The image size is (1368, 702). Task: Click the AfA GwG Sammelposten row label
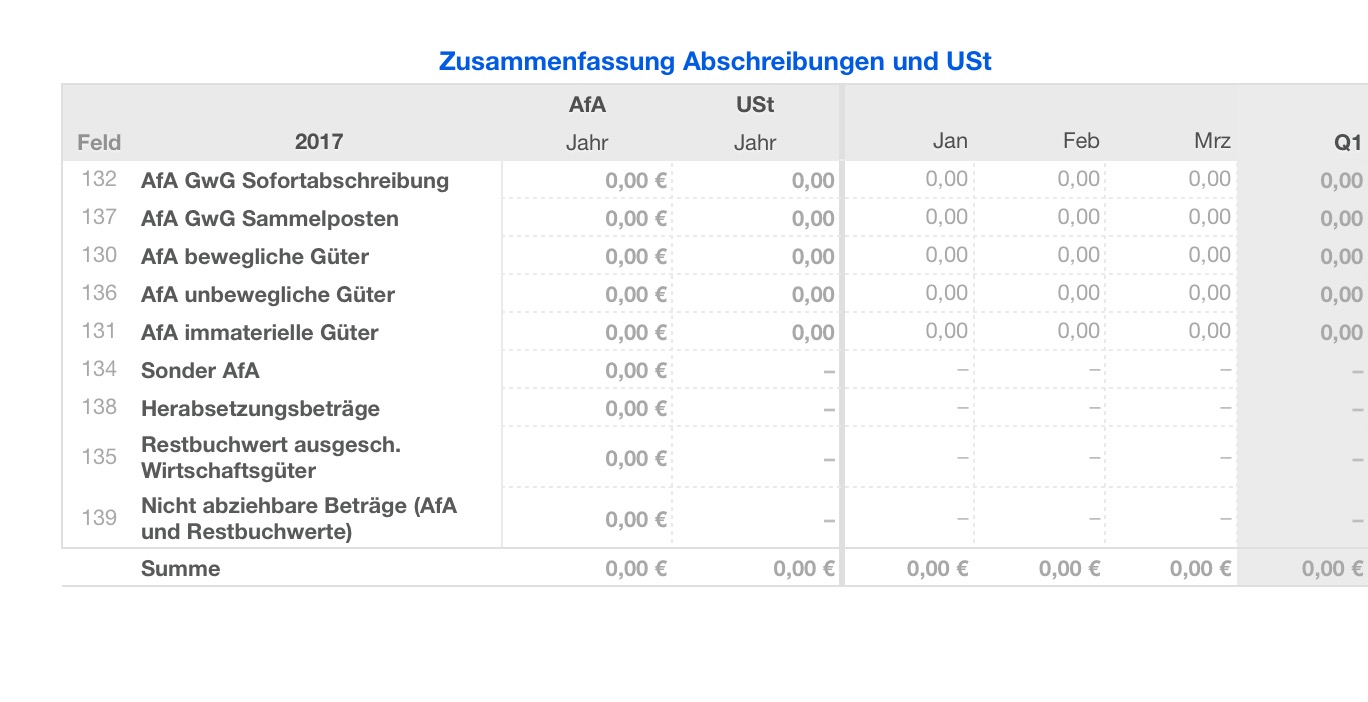tap(270, 219)
